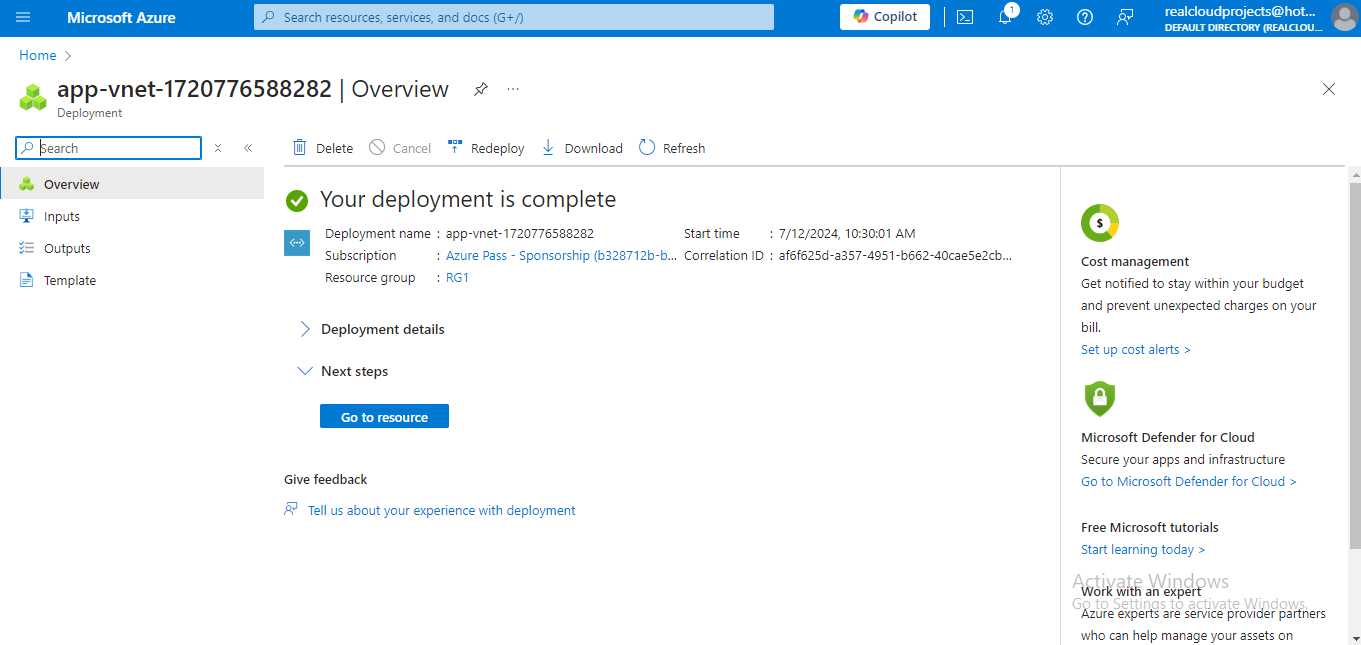Click the vertical scrollbar on the right
This screenshot has height=645, width=1361.
(x=1355, y=365)
